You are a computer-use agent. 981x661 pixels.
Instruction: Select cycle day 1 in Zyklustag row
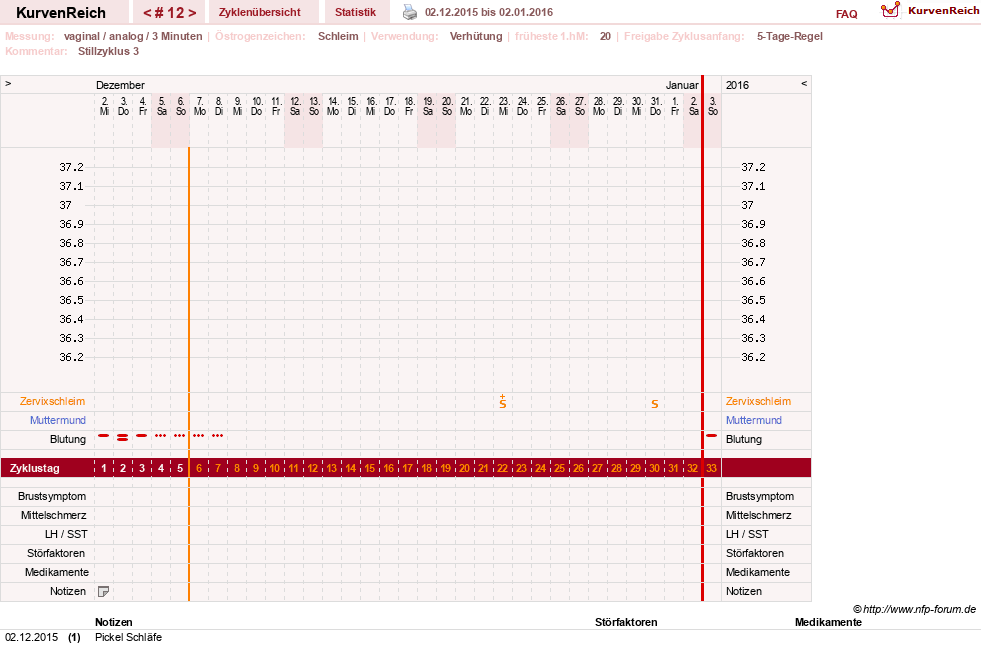pos(104,468)
